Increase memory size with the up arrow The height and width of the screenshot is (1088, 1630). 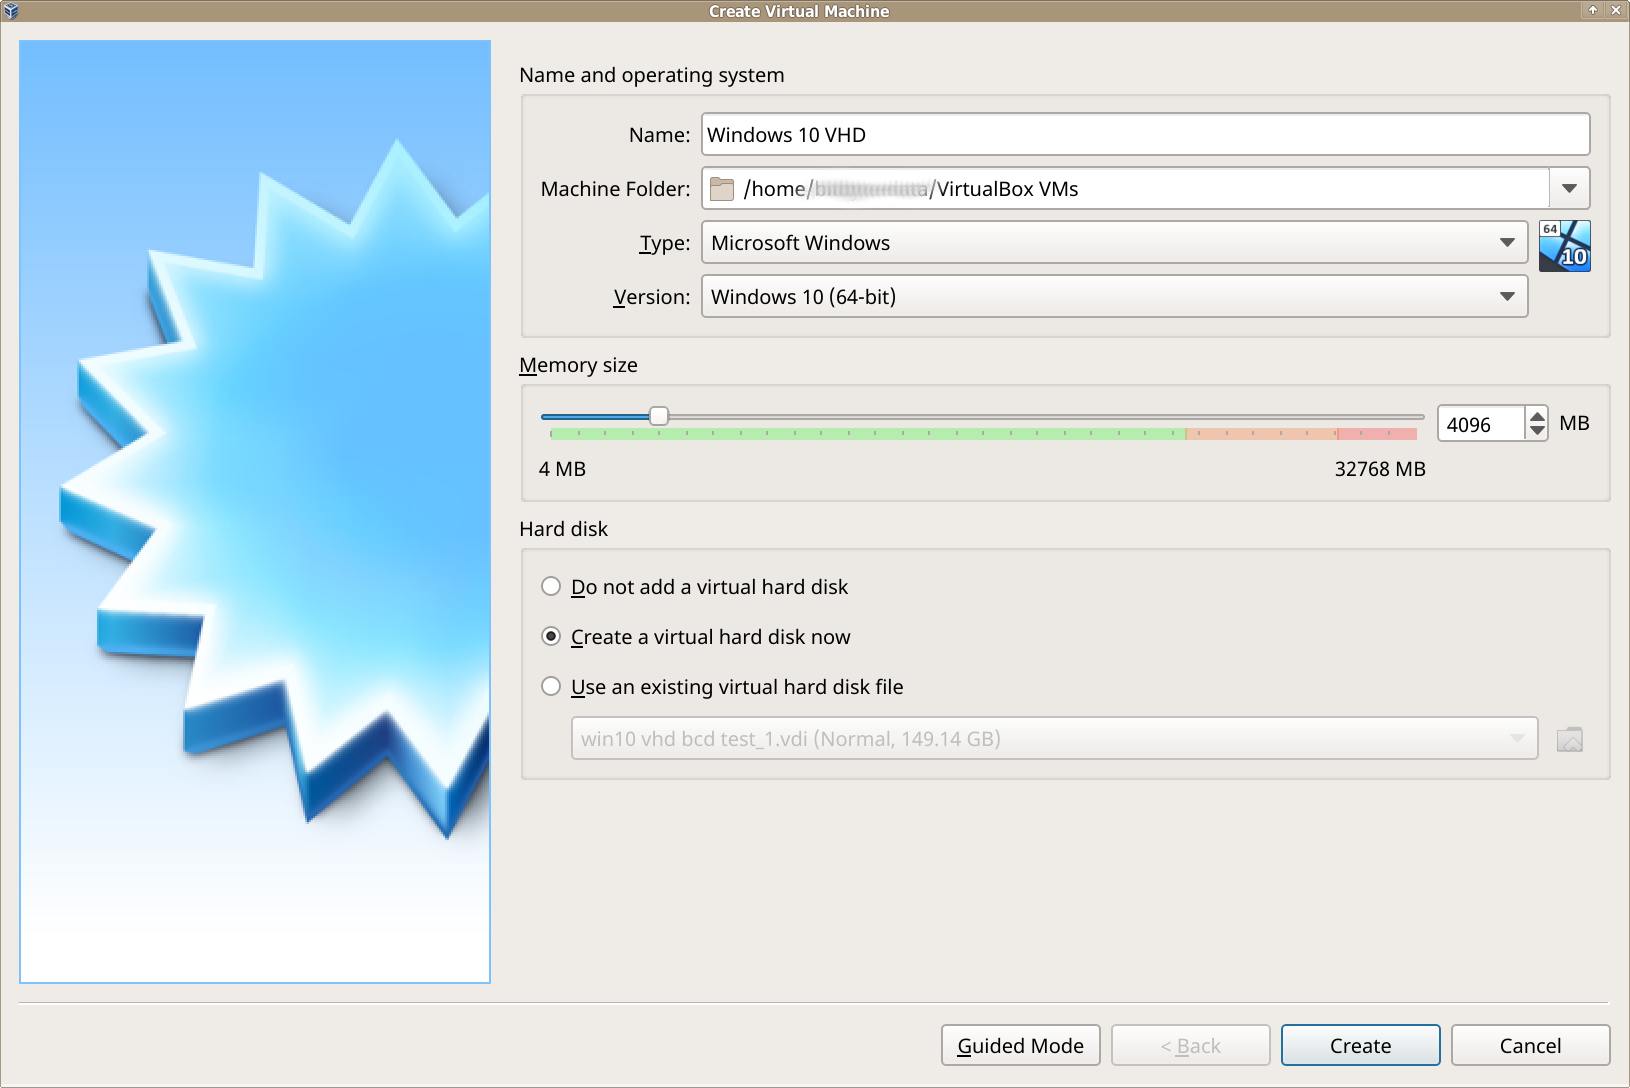1537,416
